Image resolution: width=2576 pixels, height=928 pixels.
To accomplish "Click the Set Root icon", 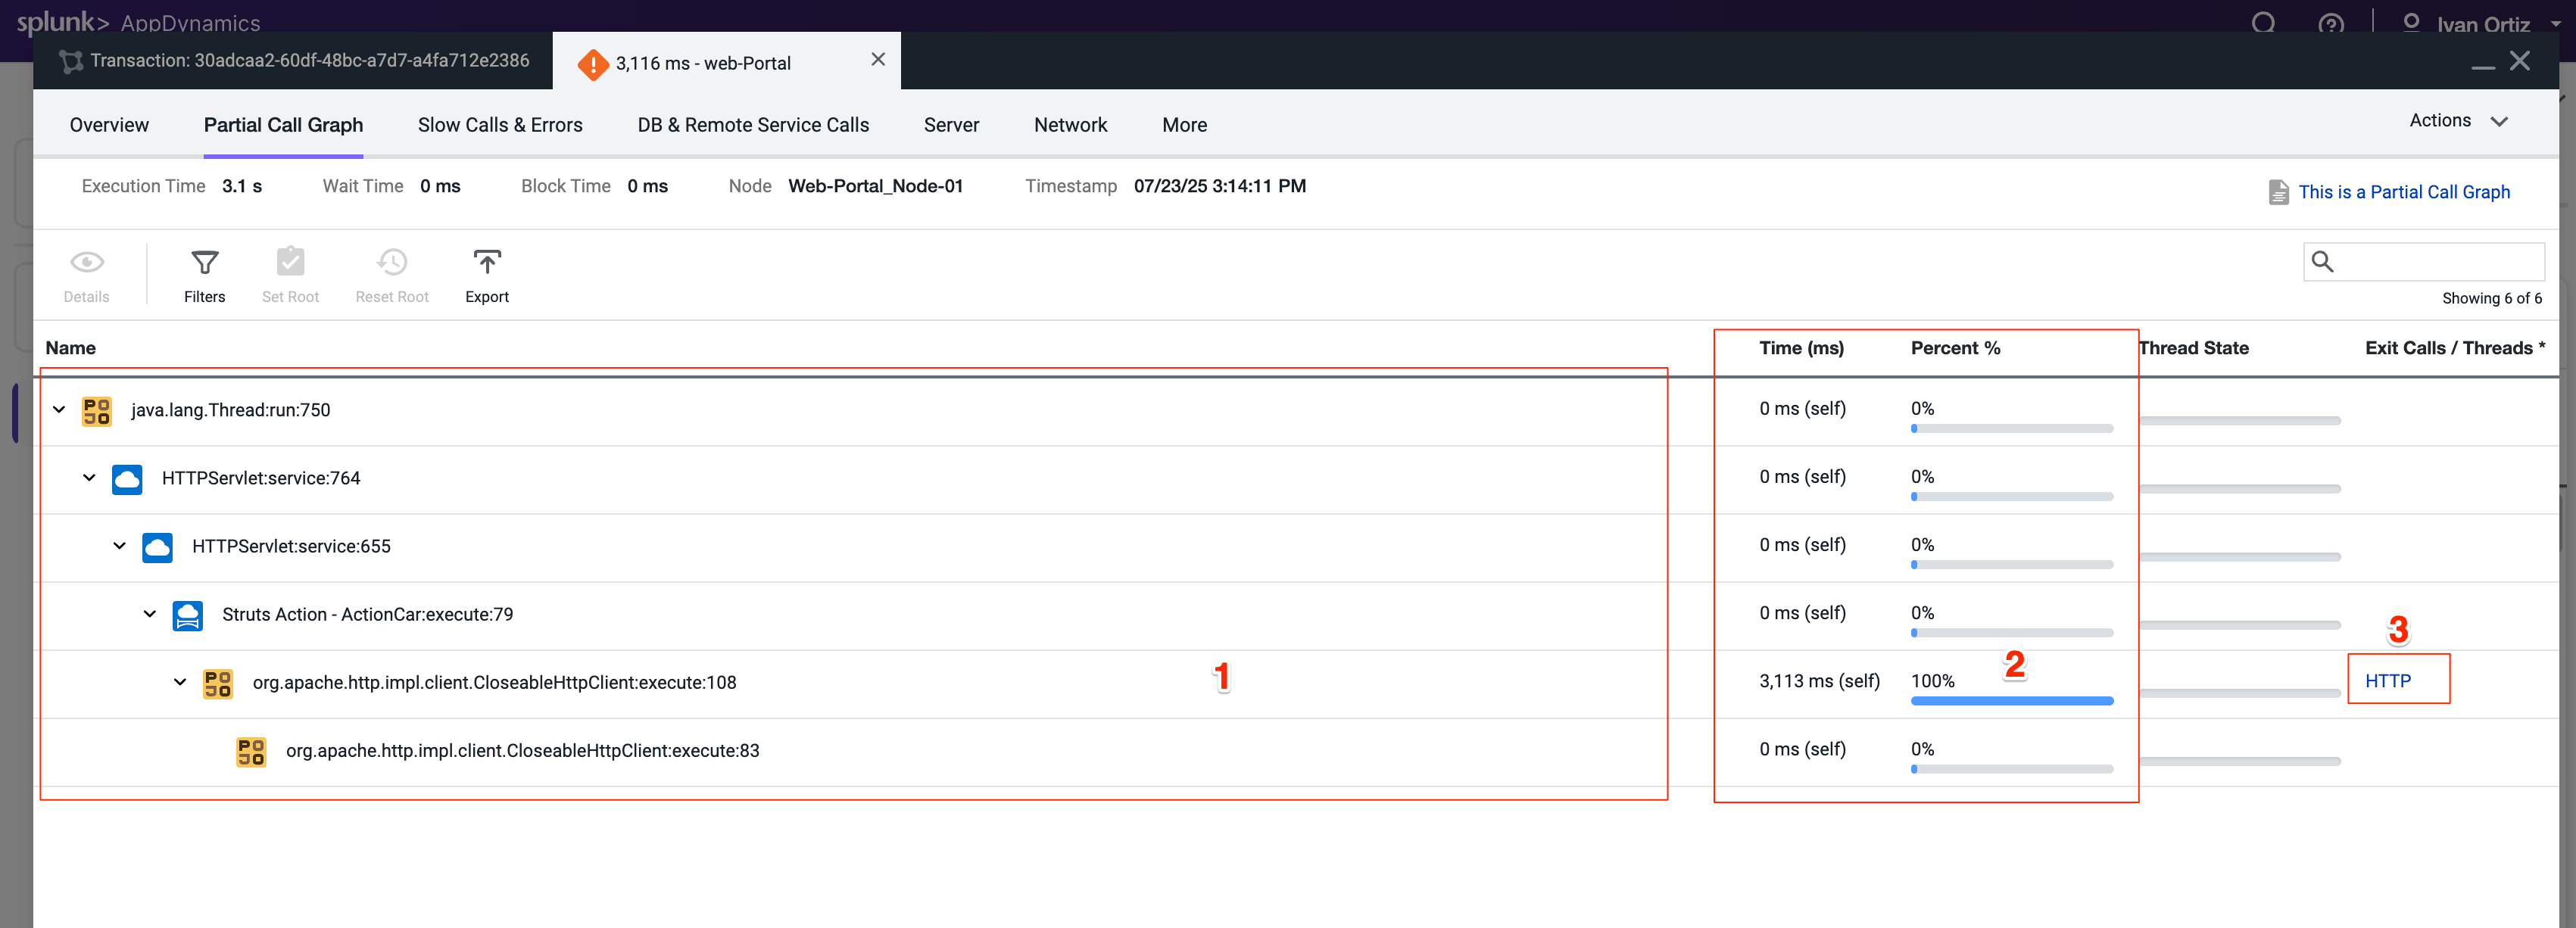I will tap(290, 273).
